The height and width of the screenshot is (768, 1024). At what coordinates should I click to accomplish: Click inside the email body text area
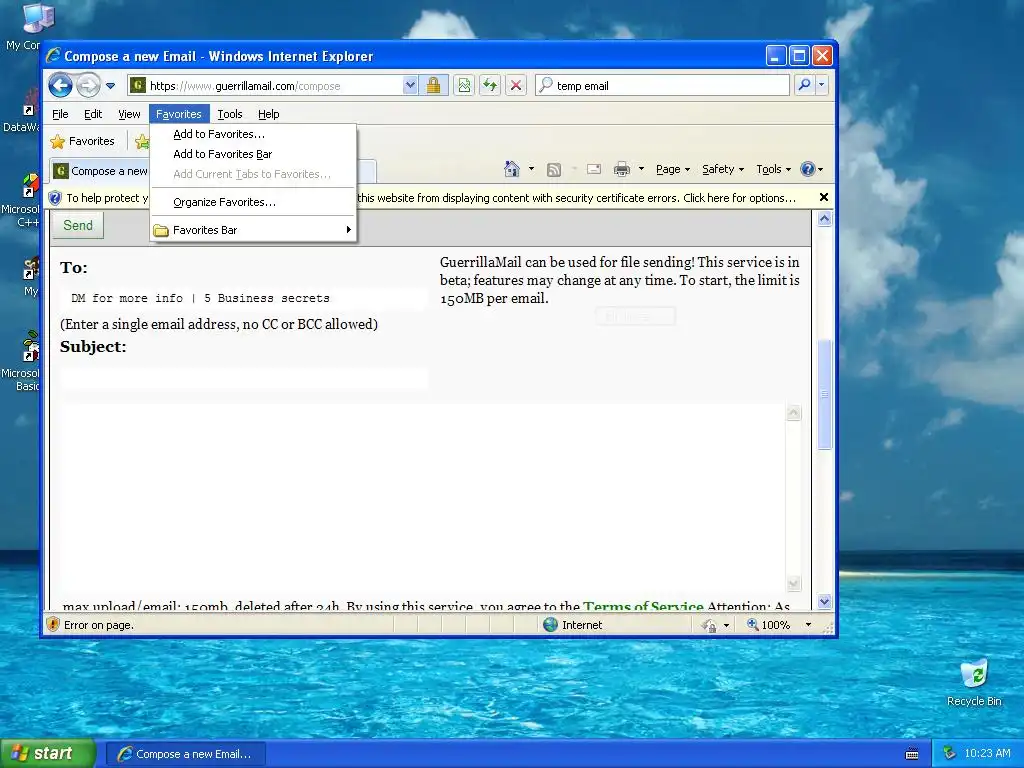click(424, 498)
